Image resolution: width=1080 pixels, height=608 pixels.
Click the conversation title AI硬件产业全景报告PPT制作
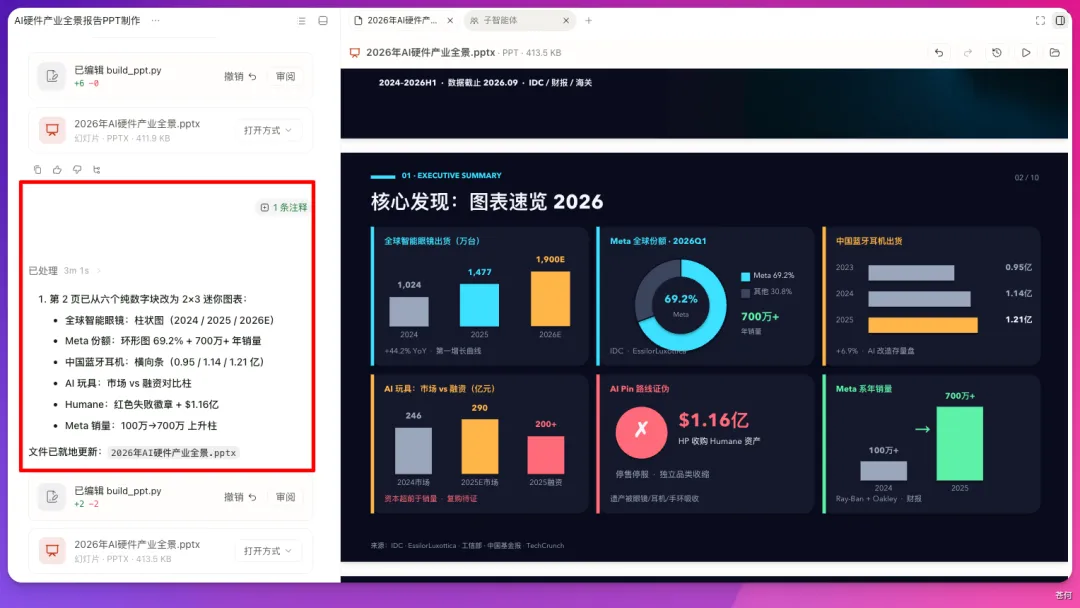click(x=77, y=21)
